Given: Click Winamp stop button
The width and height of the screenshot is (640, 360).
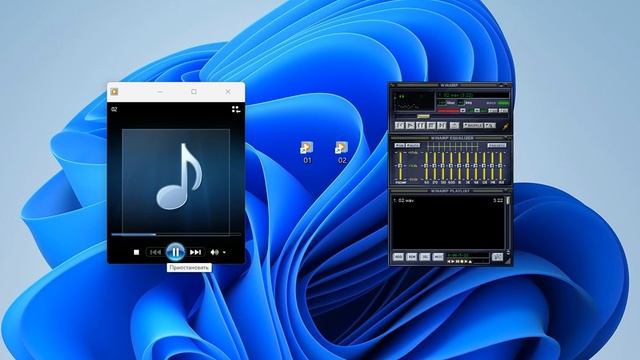Looking at the screenshot, I should click(x=431, y=126).
